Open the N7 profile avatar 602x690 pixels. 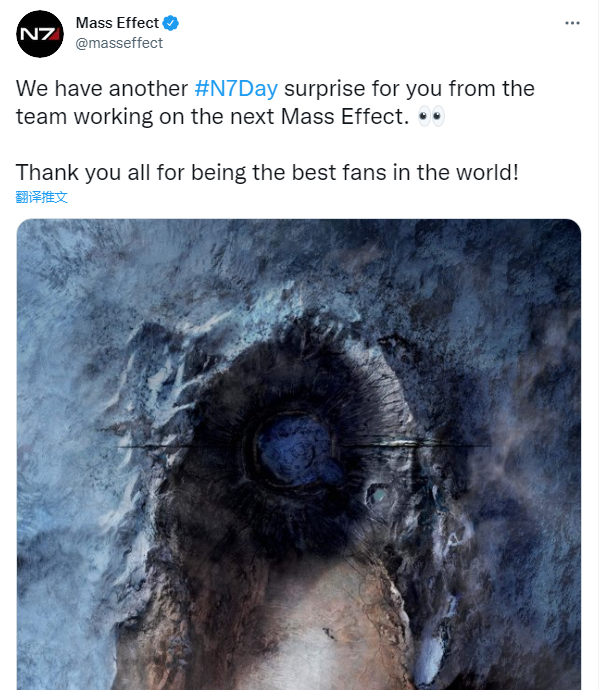(40, 34)
